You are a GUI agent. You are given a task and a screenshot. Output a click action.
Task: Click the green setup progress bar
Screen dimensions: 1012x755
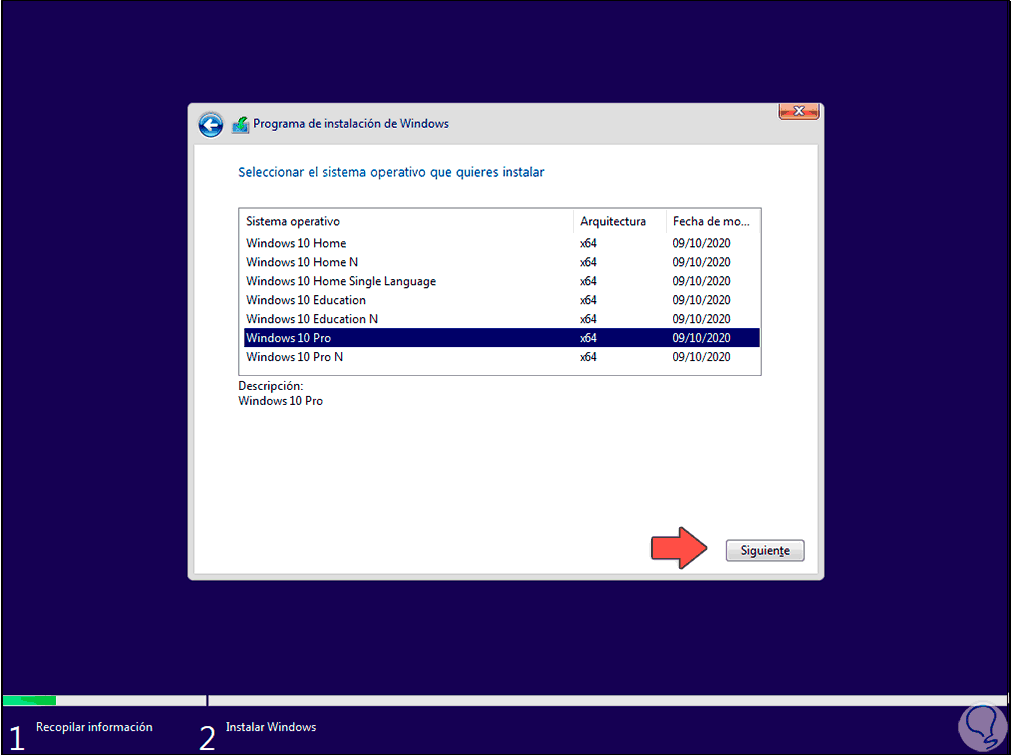[x=29, y=701]
